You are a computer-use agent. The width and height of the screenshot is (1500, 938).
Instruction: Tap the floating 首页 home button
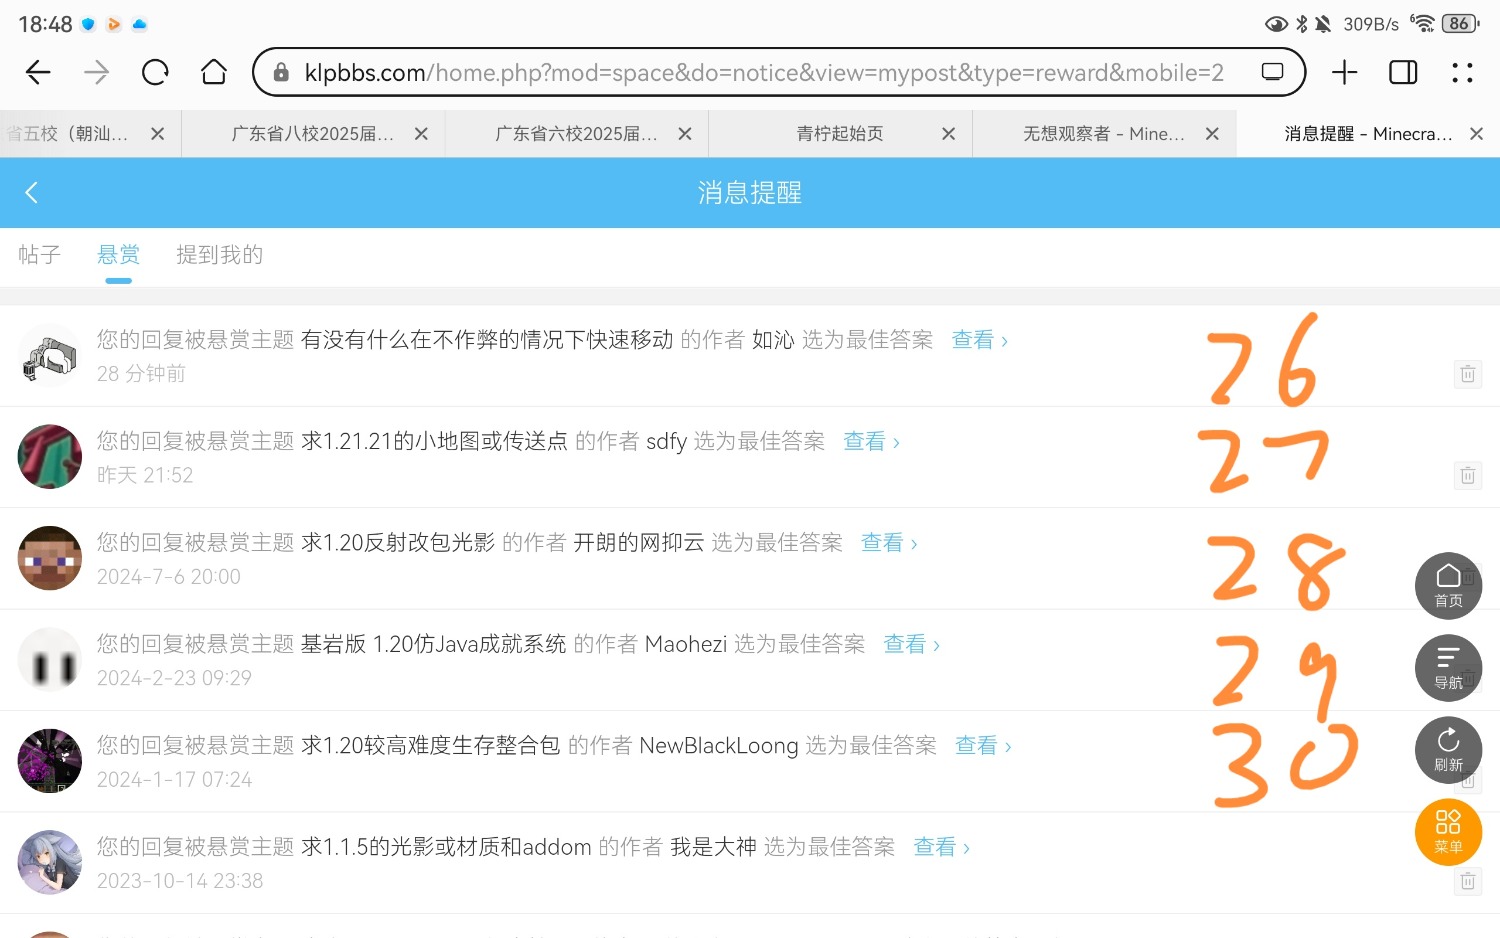pos(1448,585)
